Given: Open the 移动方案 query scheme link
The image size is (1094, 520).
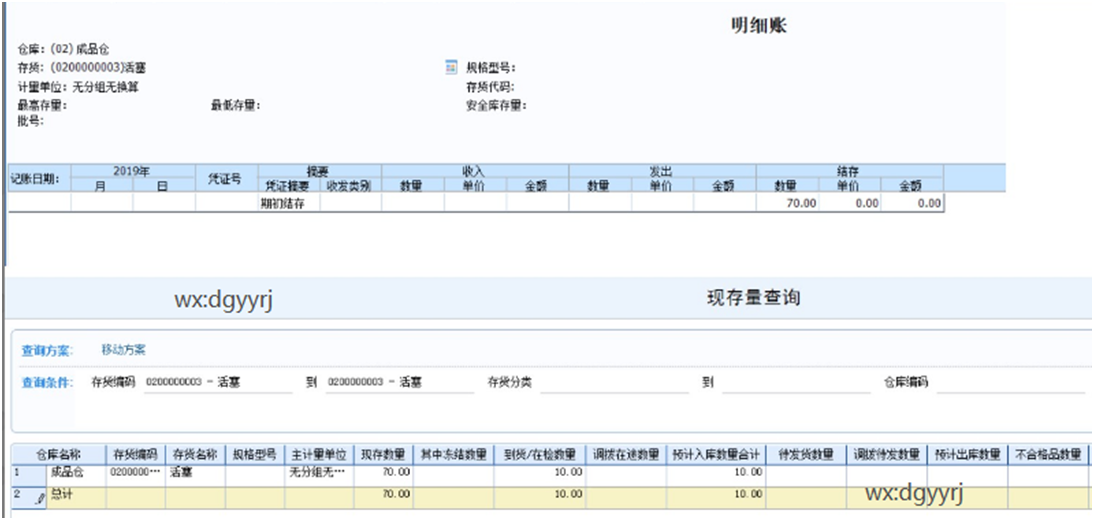Looking at the screenshot, I should click(123, 350).
